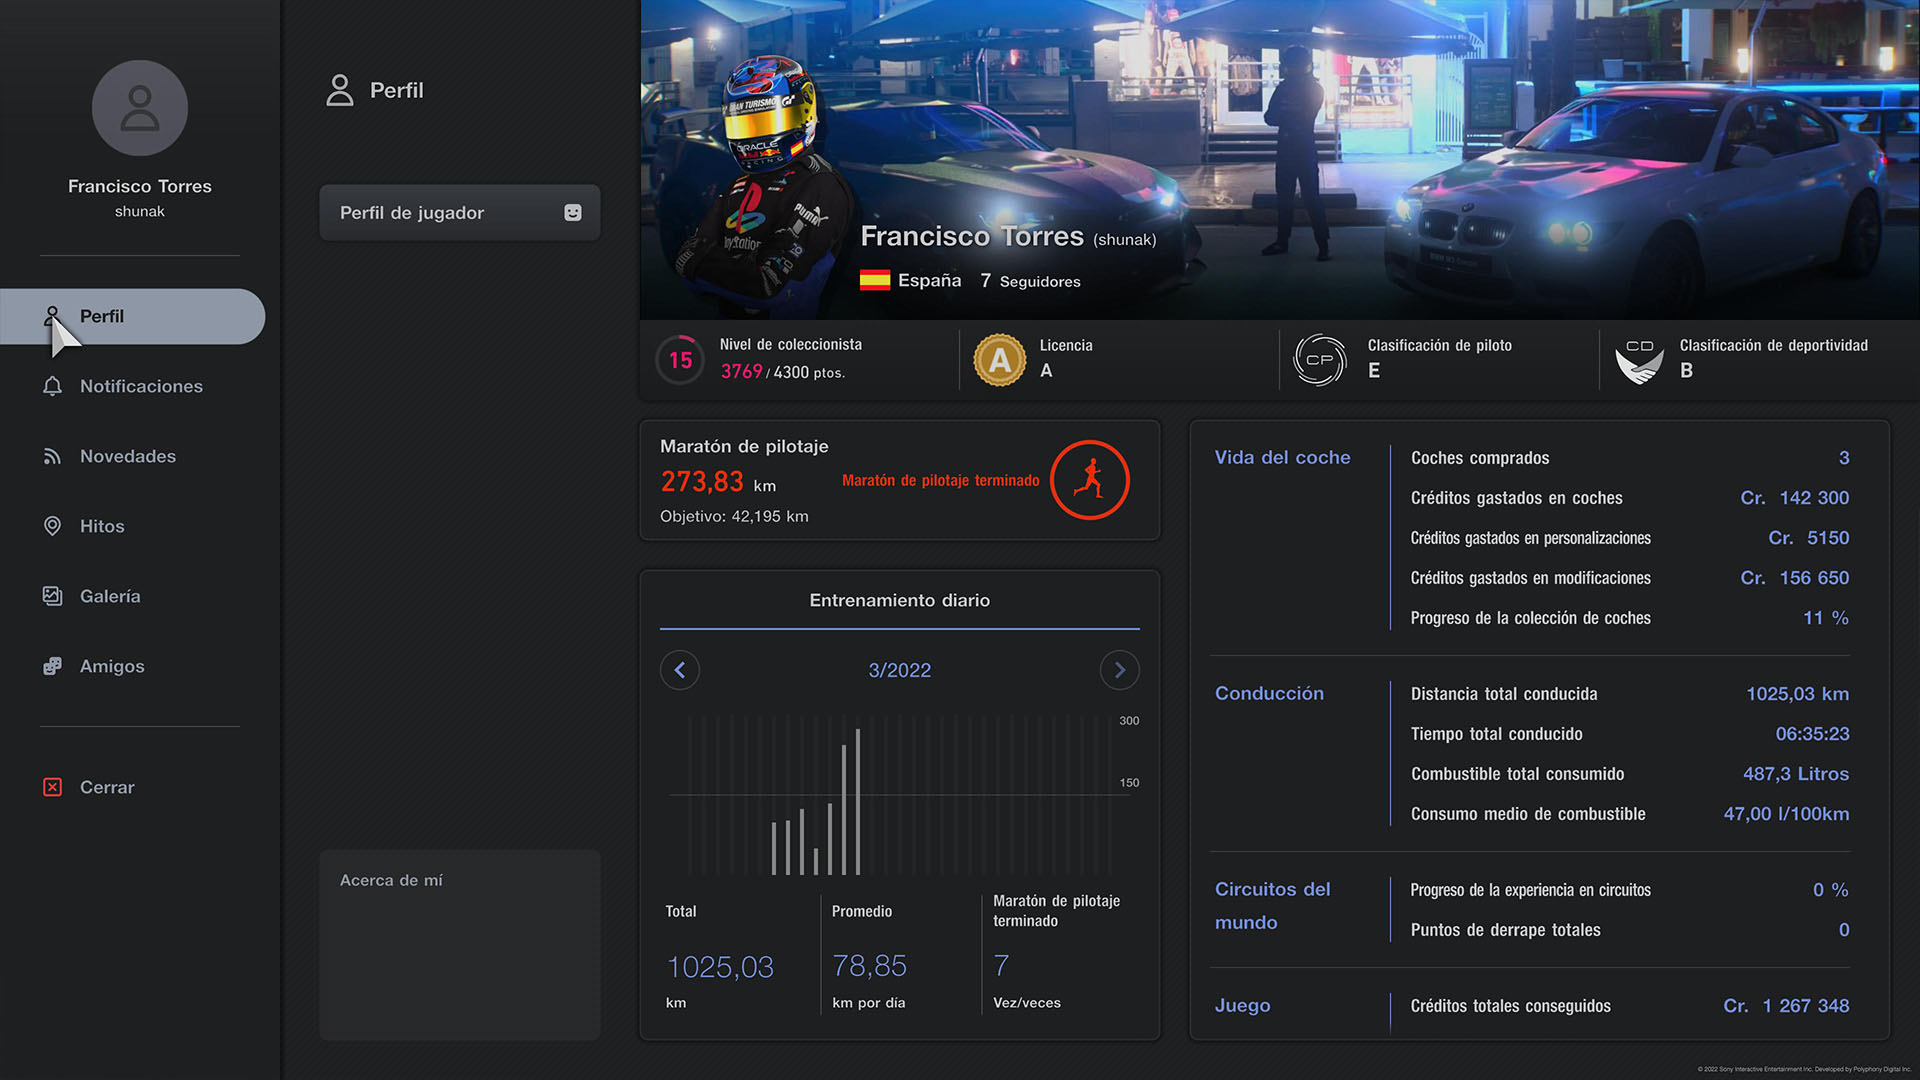Click the Notificaciones bell icon
Screen dimensions: 1920x1080
(53, 386)
